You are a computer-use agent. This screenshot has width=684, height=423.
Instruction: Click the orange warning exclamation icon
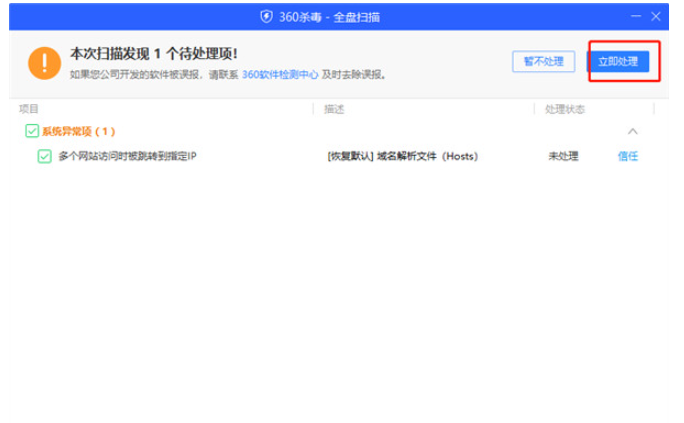(44, 63)
